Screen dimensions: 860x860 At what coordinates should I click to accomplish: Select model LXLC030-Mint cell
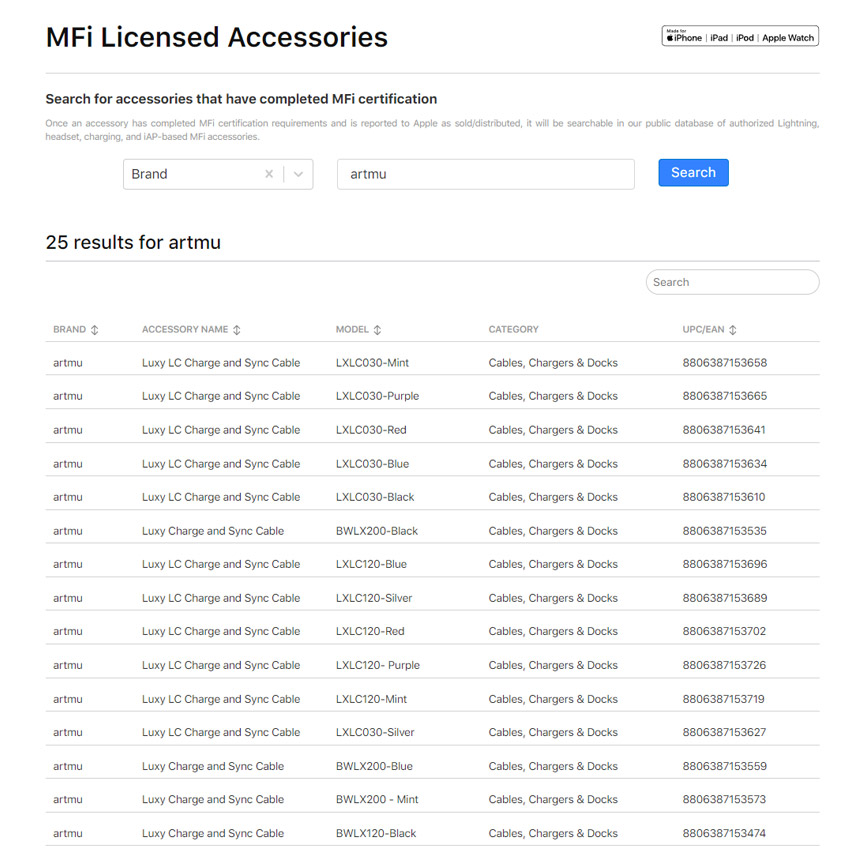(x=372, y=363)
